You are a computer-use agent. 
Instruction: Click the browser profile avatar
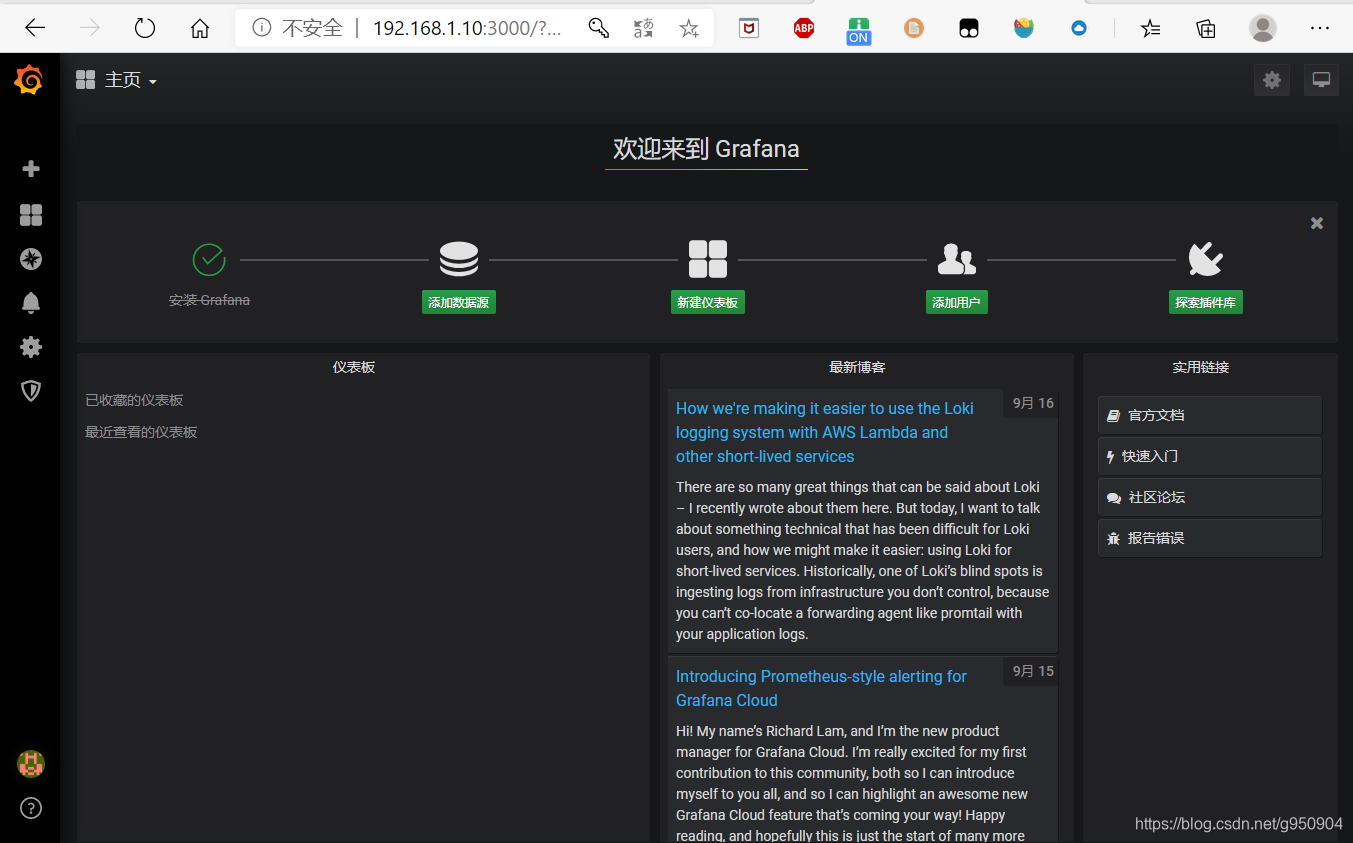point(1263,28)
